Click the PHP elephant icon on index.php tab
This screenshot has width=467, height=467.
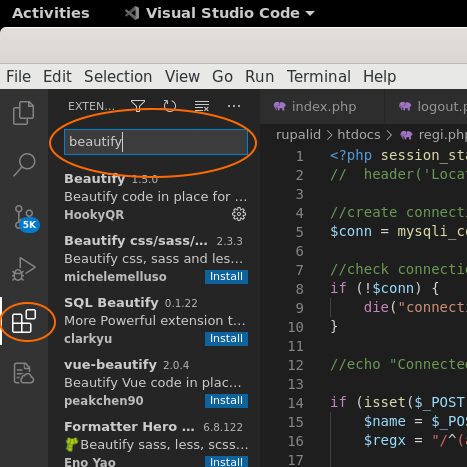pyautogui.click(x=280, y=107)
